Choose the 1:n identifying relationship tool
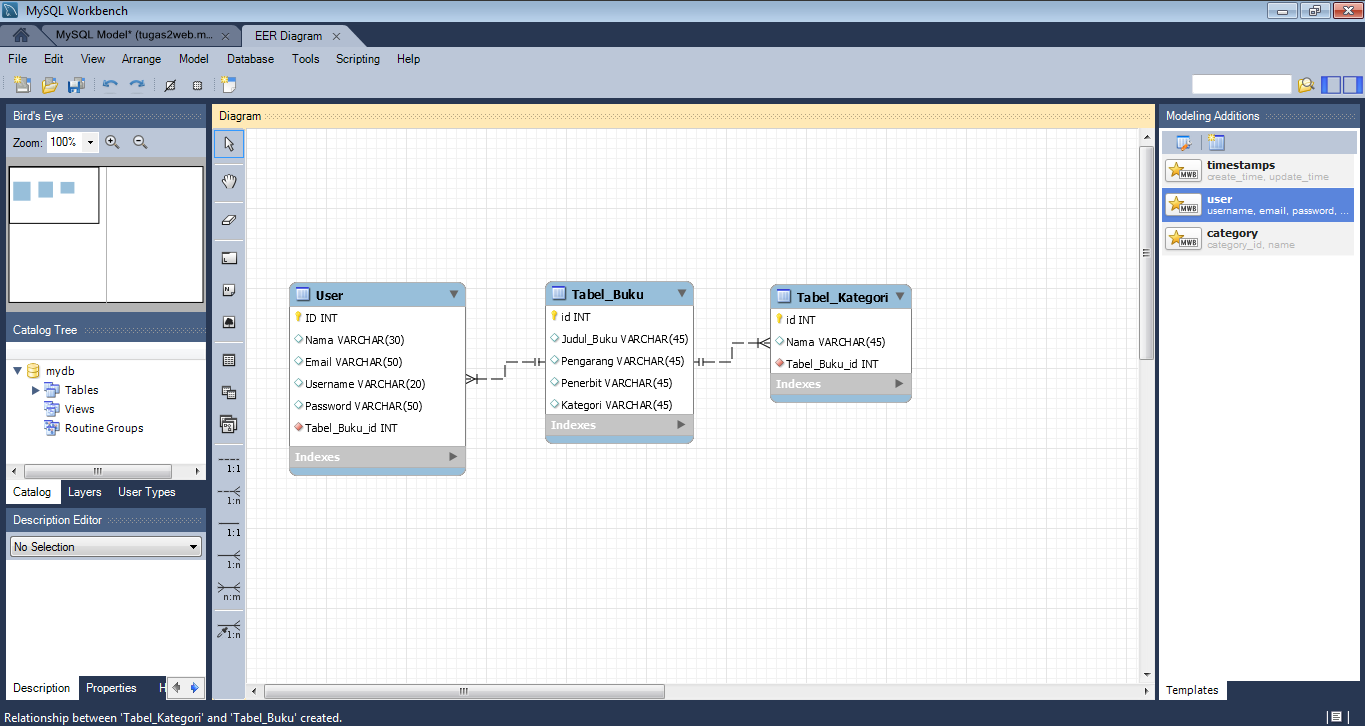This screenshot has height=726, width=1365. pos(228,562)
